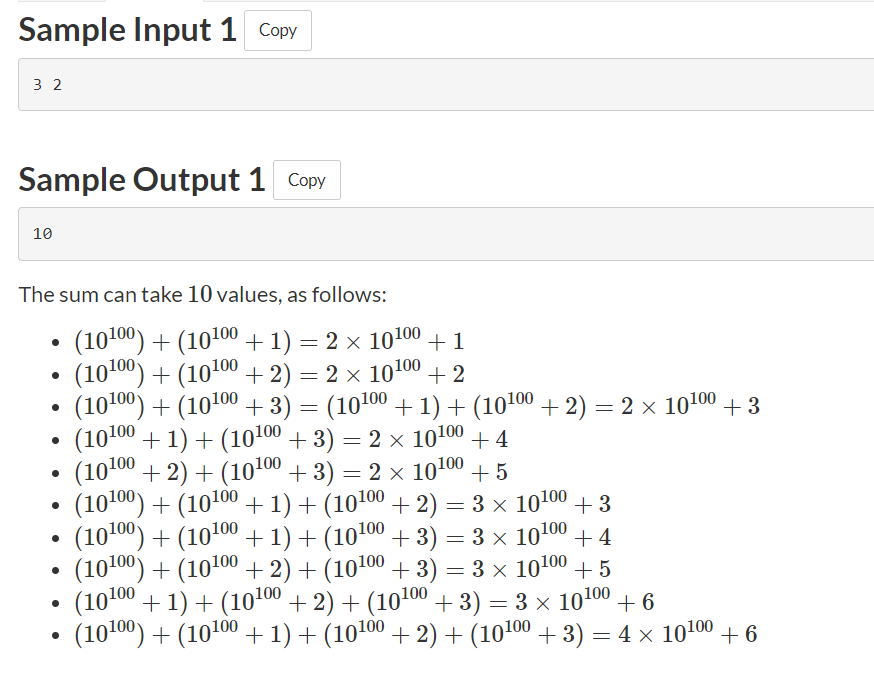Copy the Sample Output 1 text
This screenshot has height=676, width=874.
pyautogui.click(x=307, y=180)
